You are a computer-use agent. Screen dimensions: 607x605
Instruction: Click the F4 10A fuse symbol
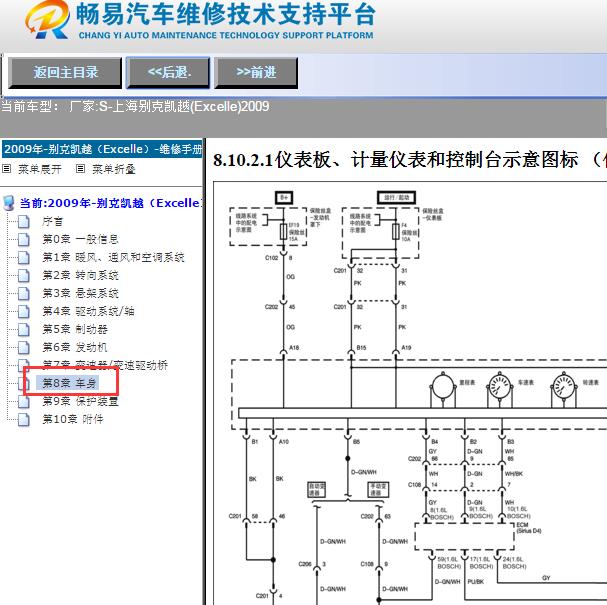pyautogui.click(x=396, y=231)
